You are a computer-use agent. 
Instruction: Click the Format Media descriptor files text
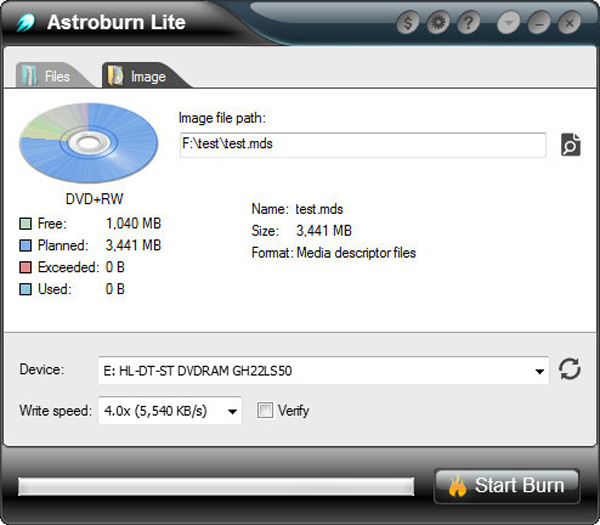(x=334, y=253)
